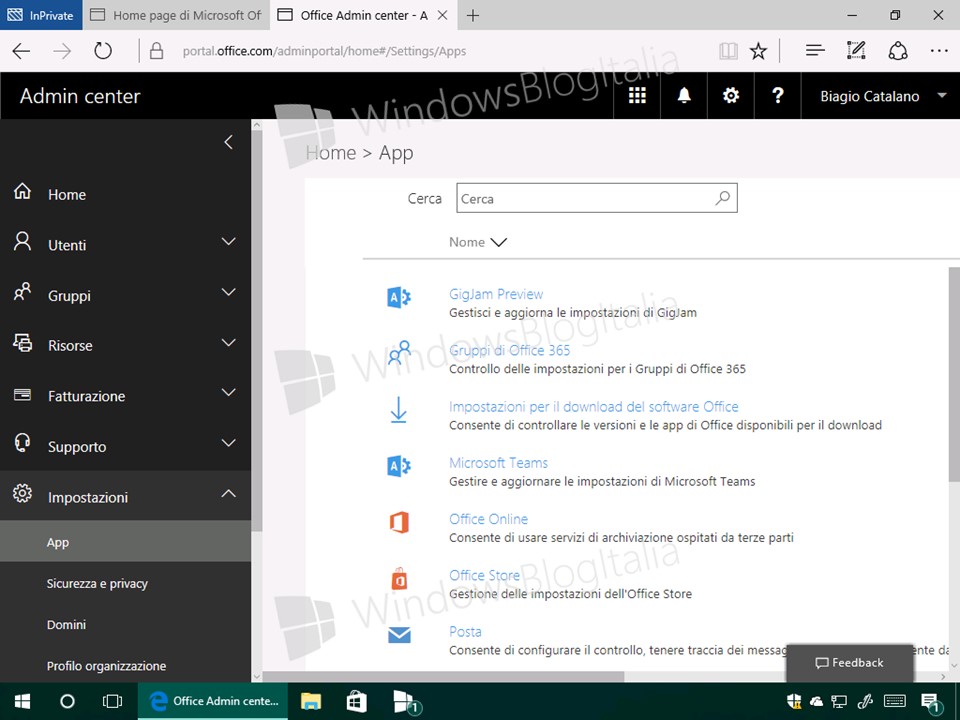Expand the Risorse menu chevron
This screenshot has height=720, width=960.
228,343
